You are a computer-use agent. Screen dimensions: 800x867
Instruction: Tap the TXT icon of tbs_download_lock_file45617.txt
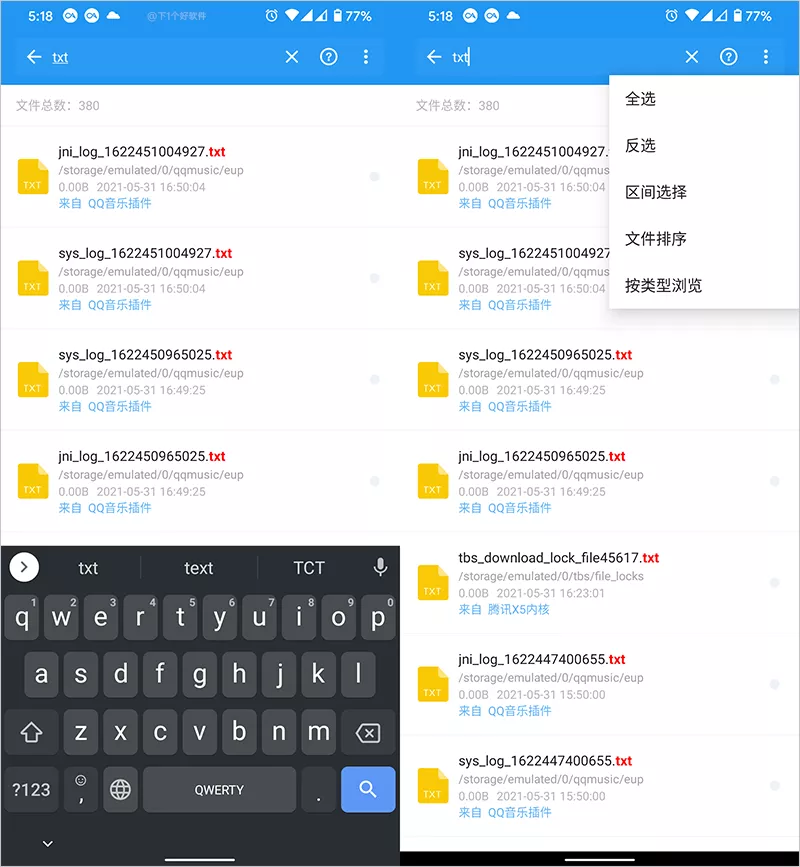tap(432, 582)
